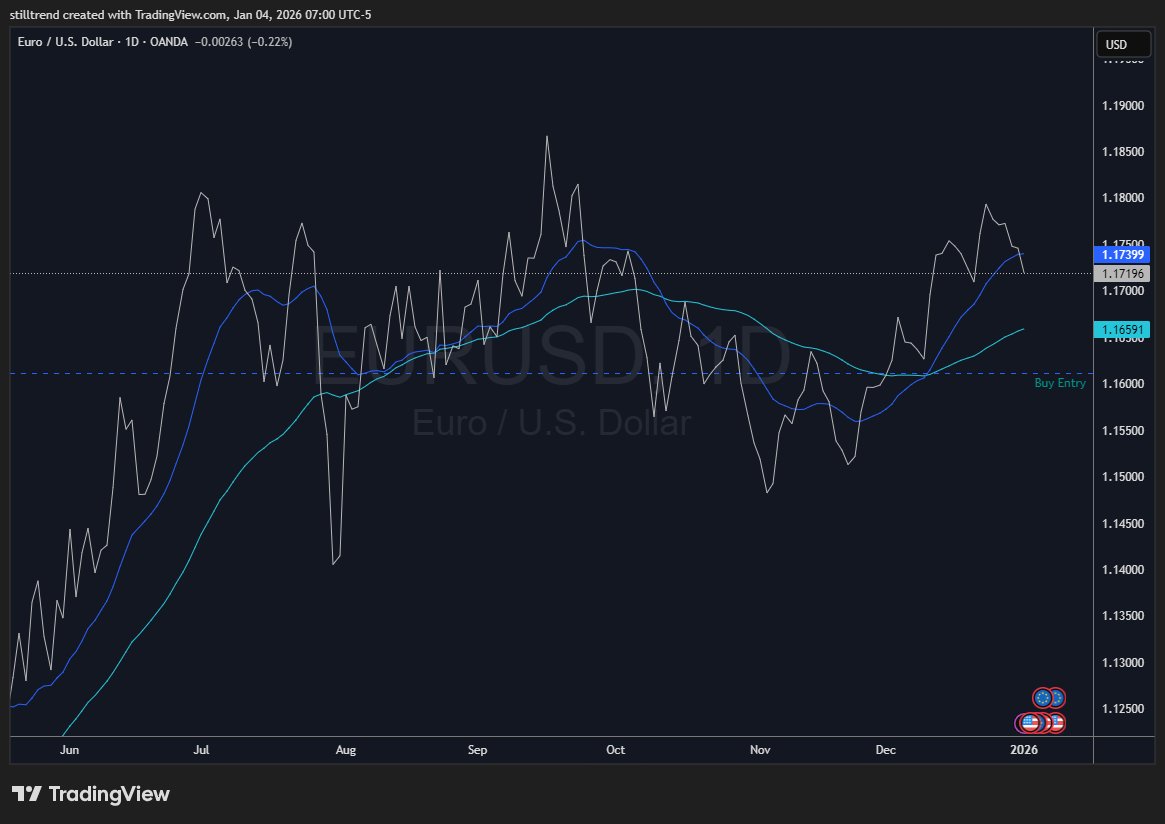1165x824 pixels.
Task: Click the gray 1.17196 price label
Action: click(1122, 271)
